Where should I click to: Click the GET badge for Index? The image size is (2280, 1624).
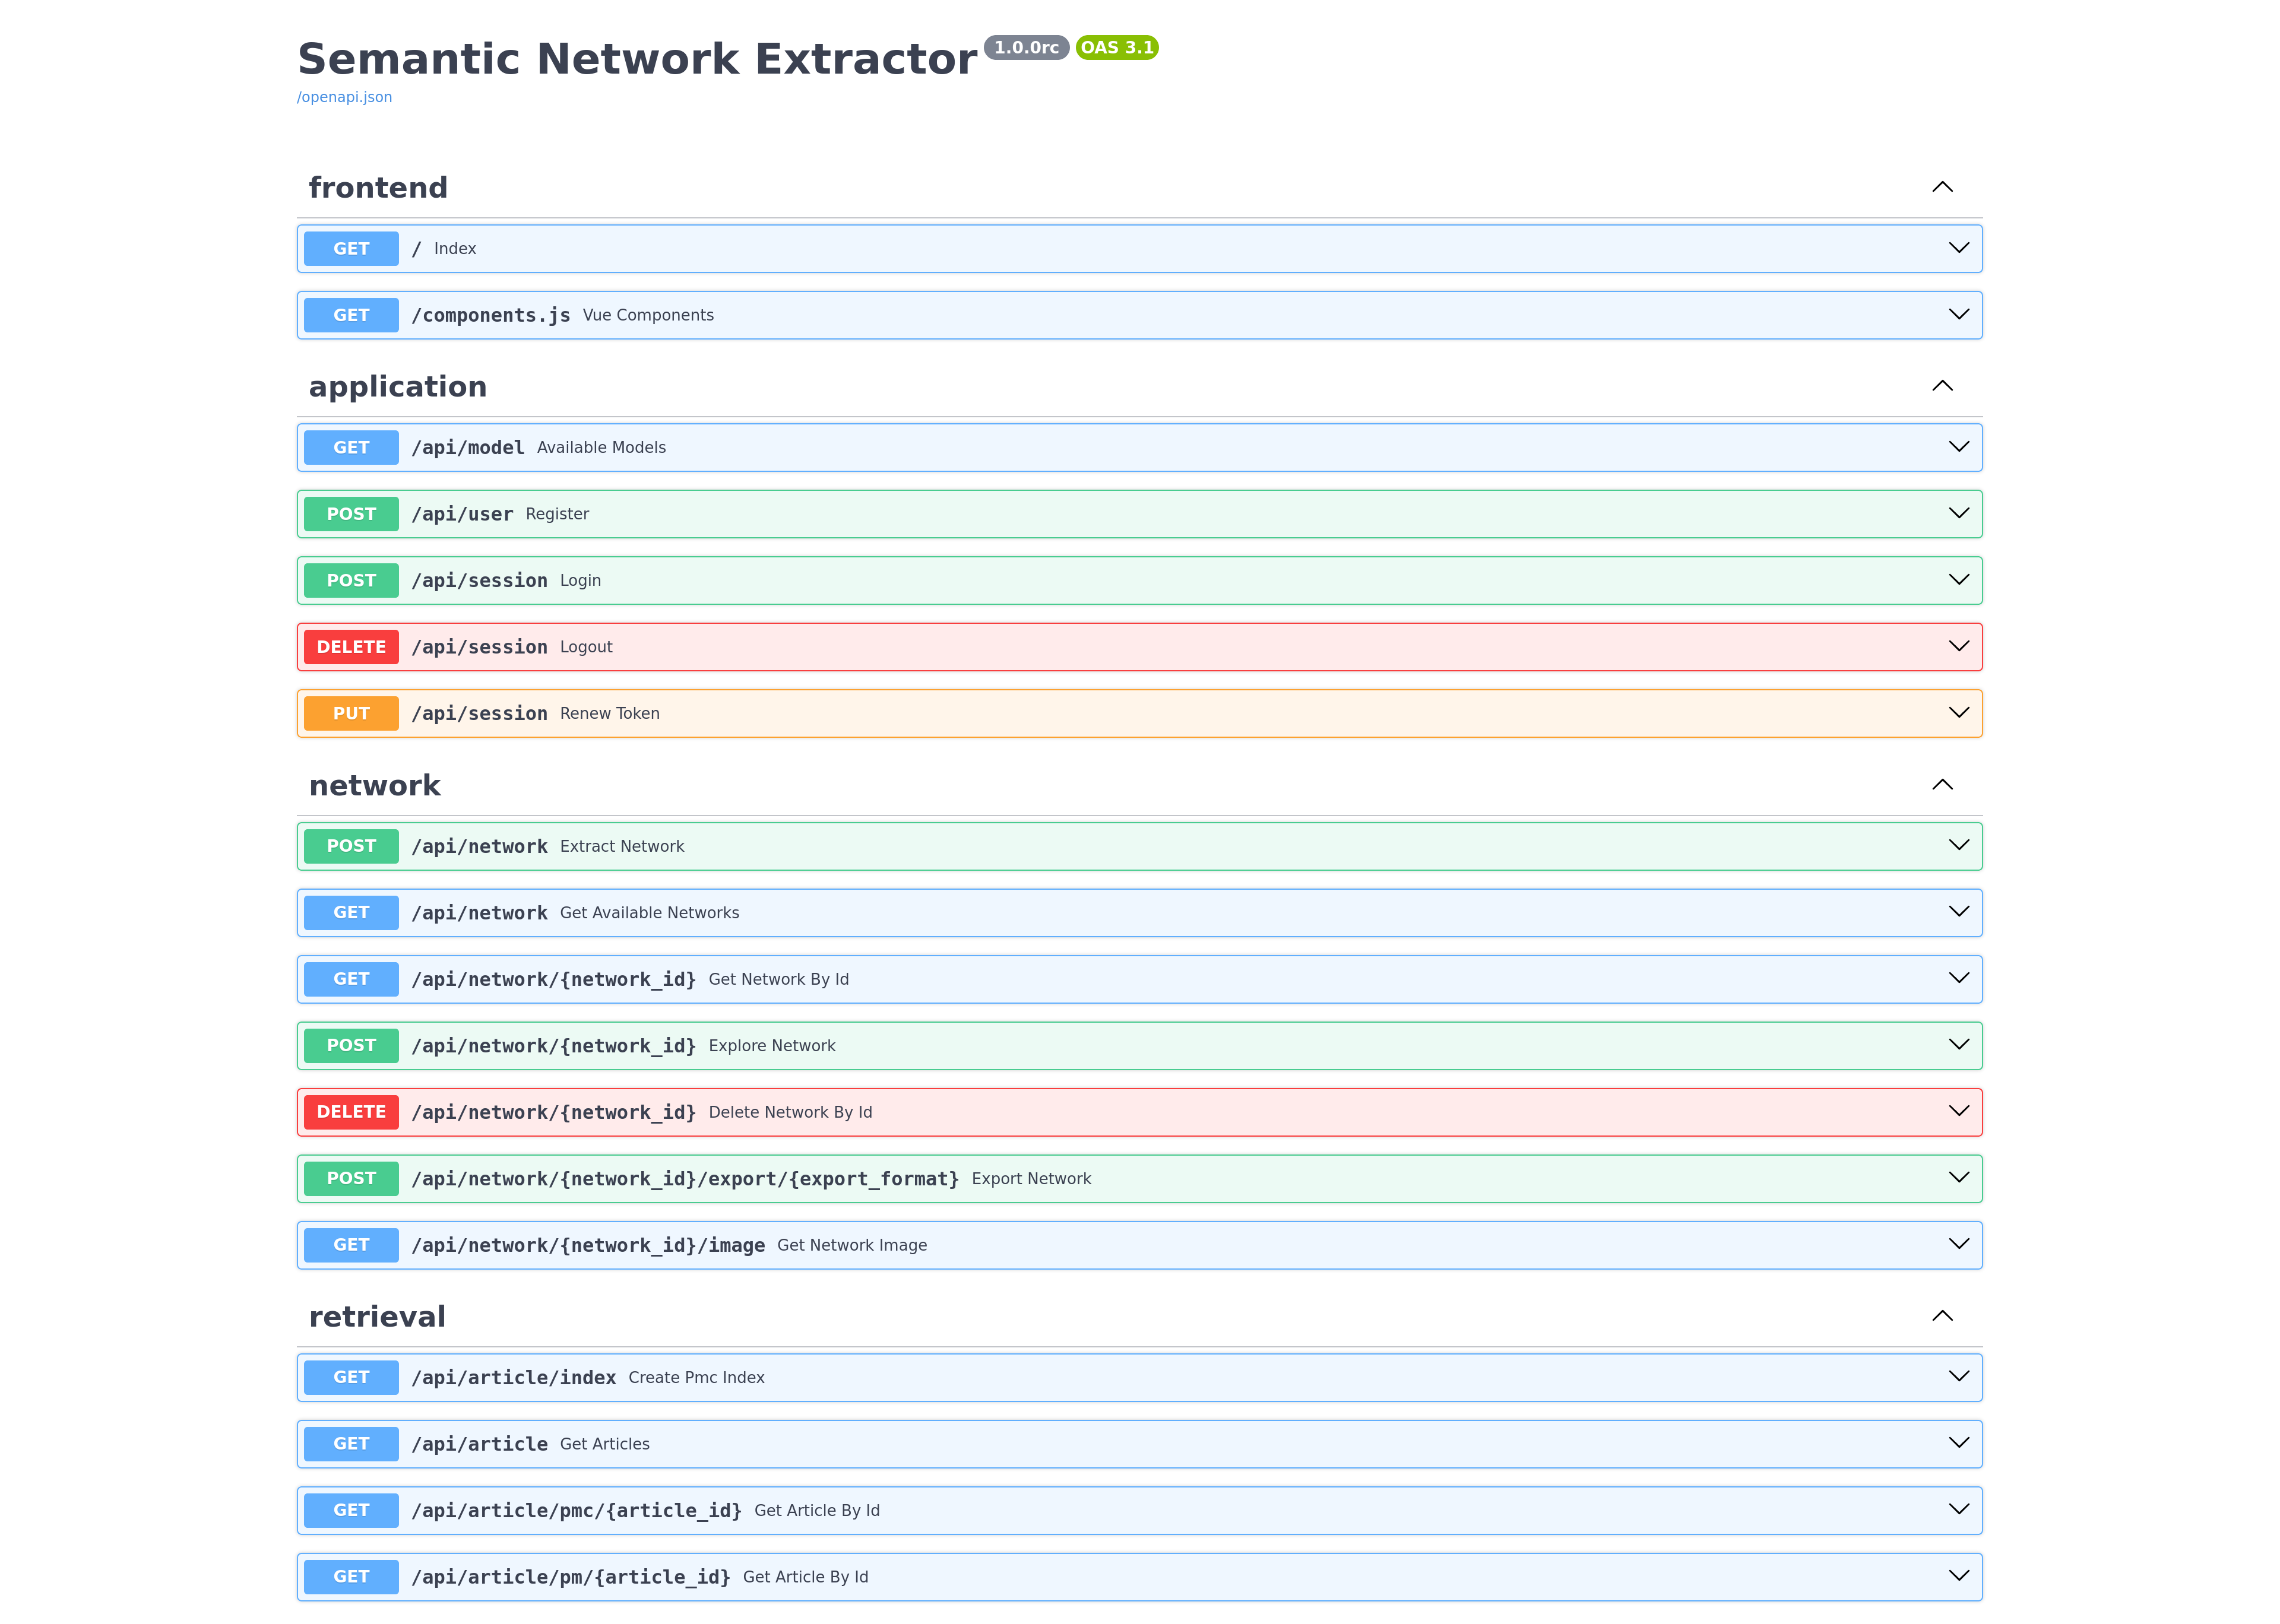coord(351,248)
